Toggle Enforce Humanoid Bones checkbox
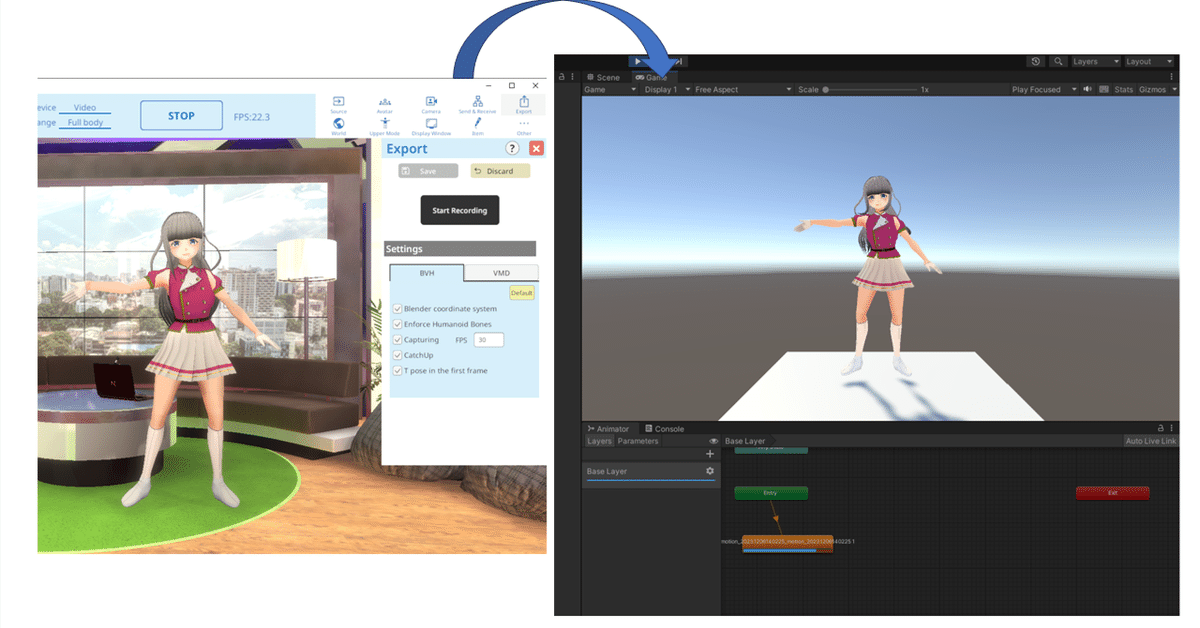Image resolution: width=1200 pixels, height=628 pixels. tap(397, 324)
